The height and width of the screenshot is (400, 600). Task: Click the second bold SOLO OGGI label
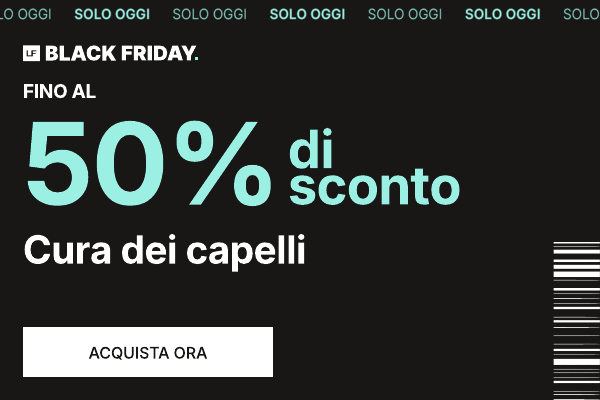(306, 15)
